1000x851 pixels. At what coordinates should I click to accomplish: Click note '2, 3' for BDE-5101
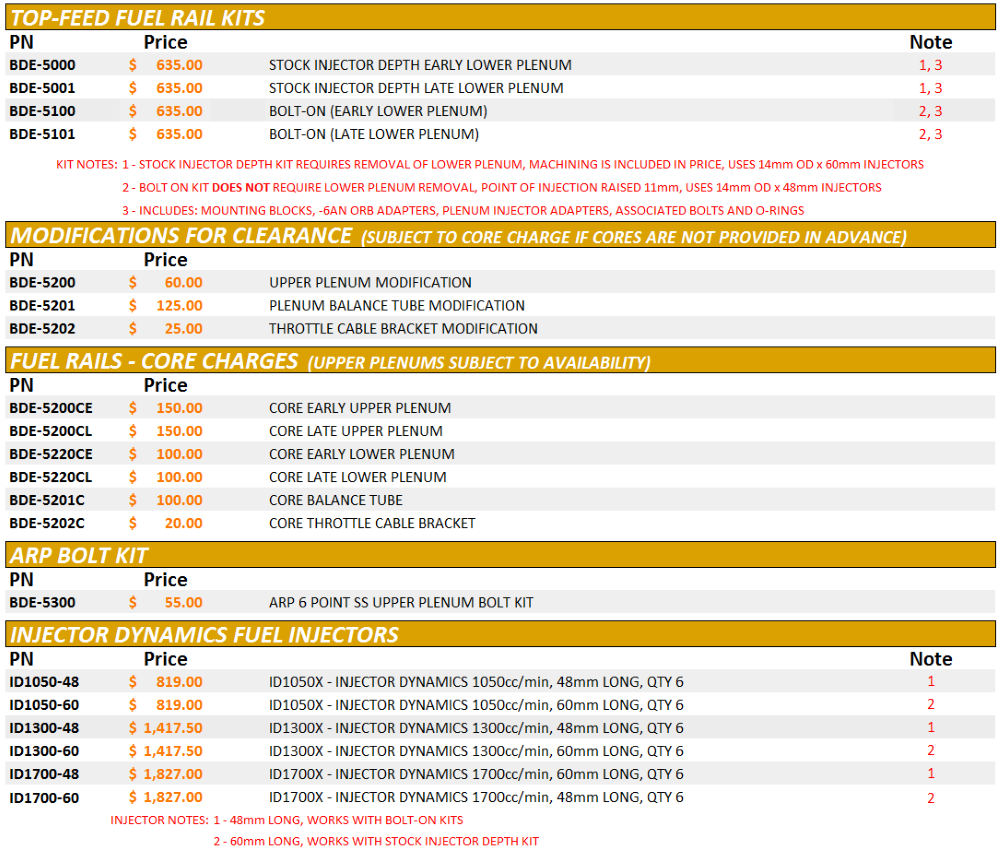[930, 134]
